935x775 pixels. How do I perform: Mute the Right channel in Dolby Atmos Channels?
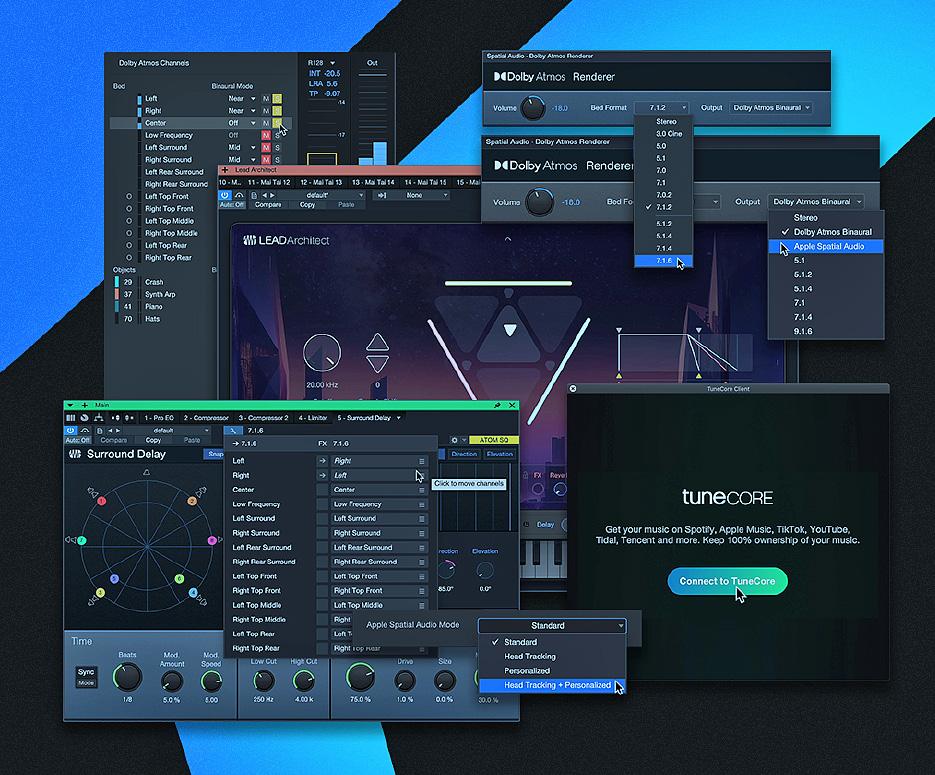pos(266,111)
